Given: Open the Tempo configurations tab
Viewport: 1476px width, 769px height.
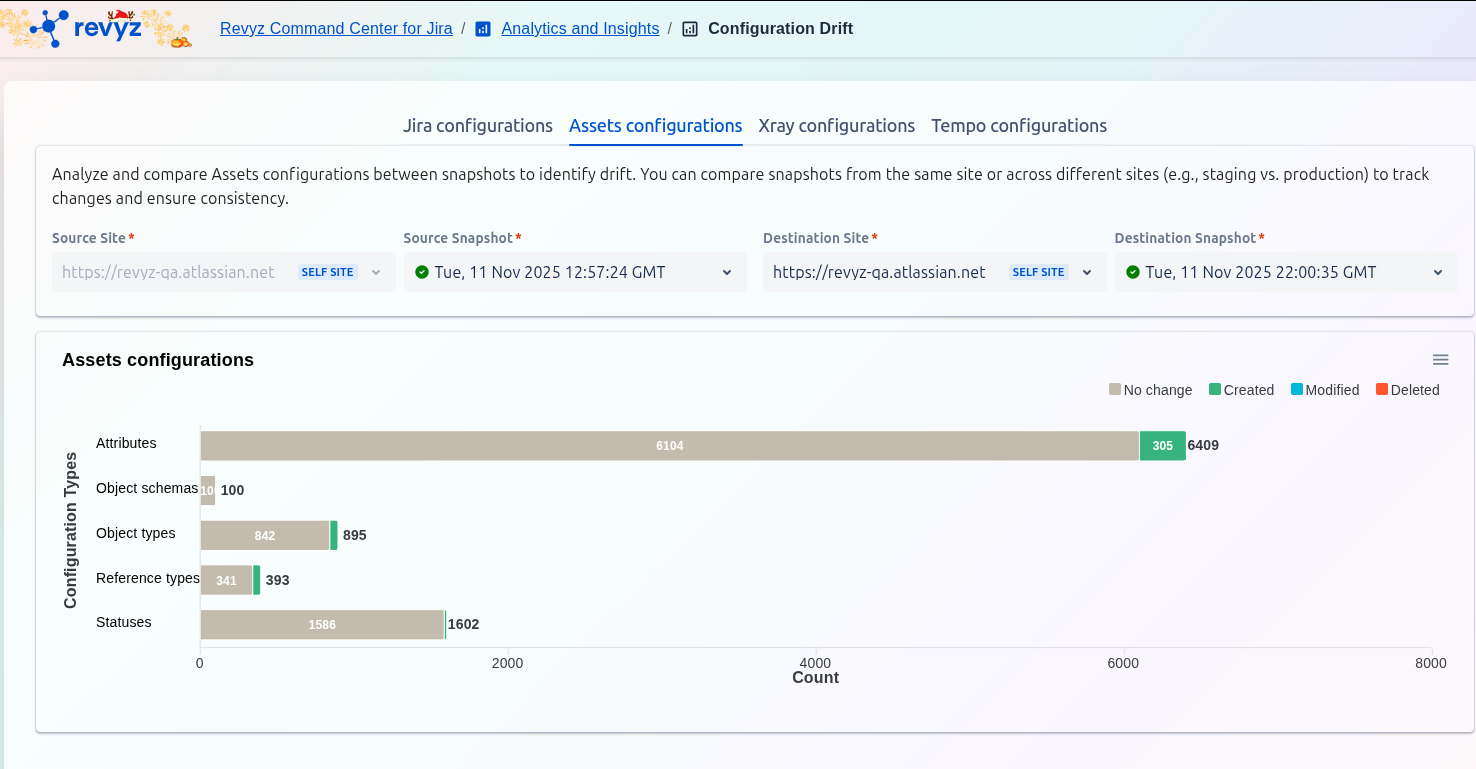Looking at the screenshot, I should 1018,126.
